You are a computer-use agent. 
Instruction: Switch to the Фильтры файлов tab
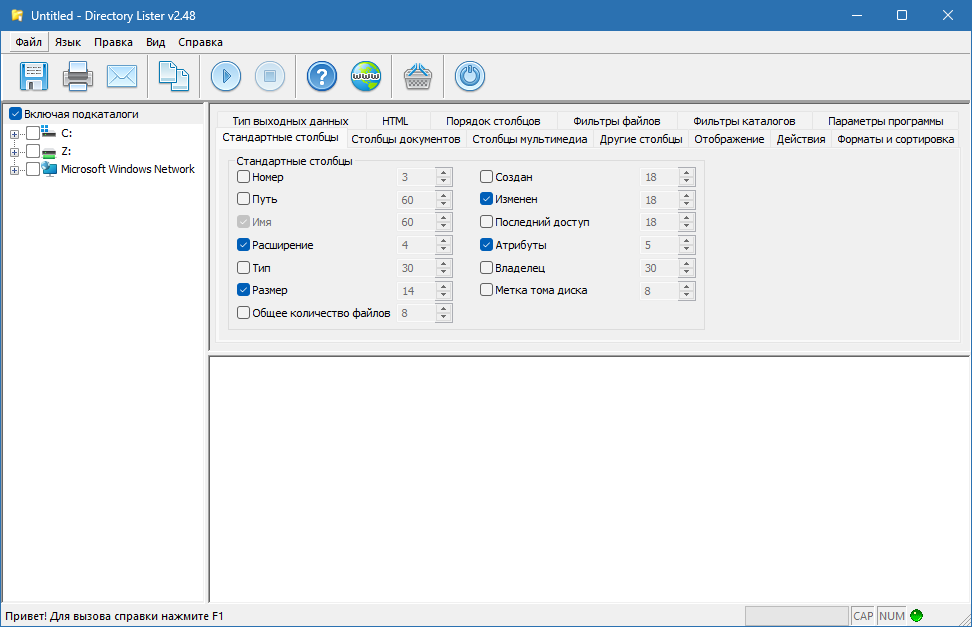(616, 121)
